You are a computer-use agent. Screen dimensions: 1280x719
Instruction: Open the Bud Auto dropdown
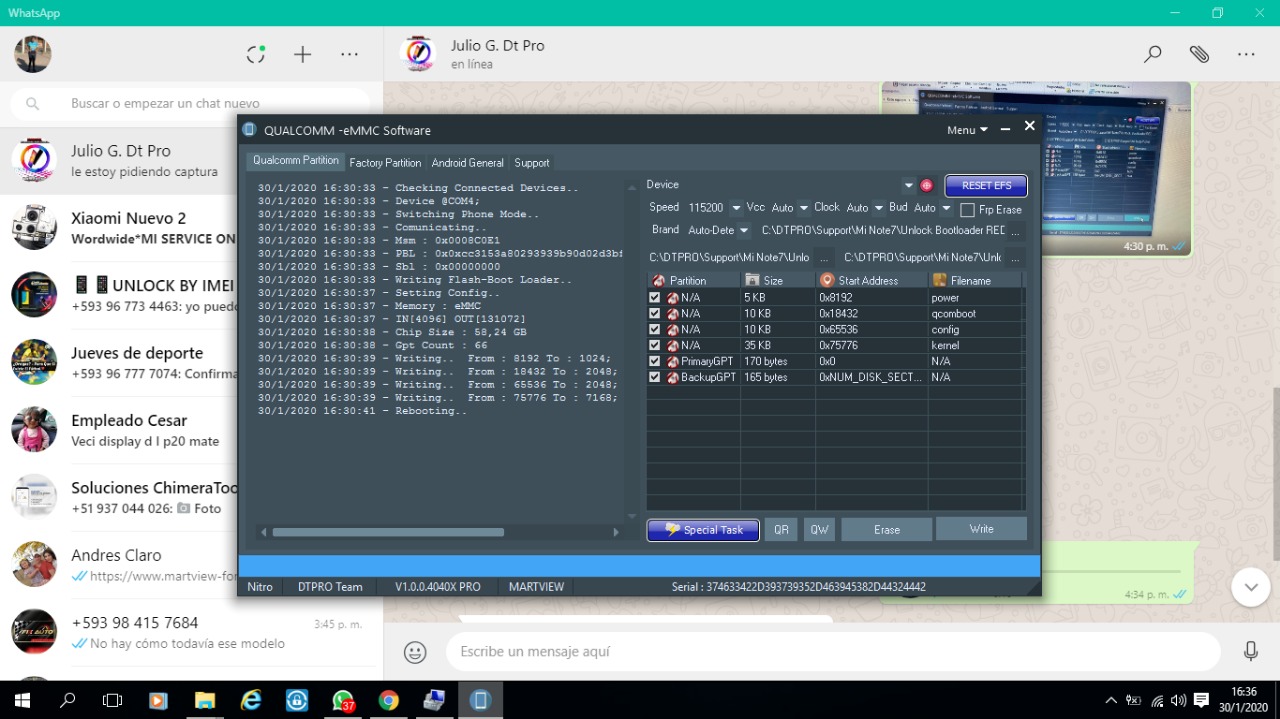click(946, 208)
